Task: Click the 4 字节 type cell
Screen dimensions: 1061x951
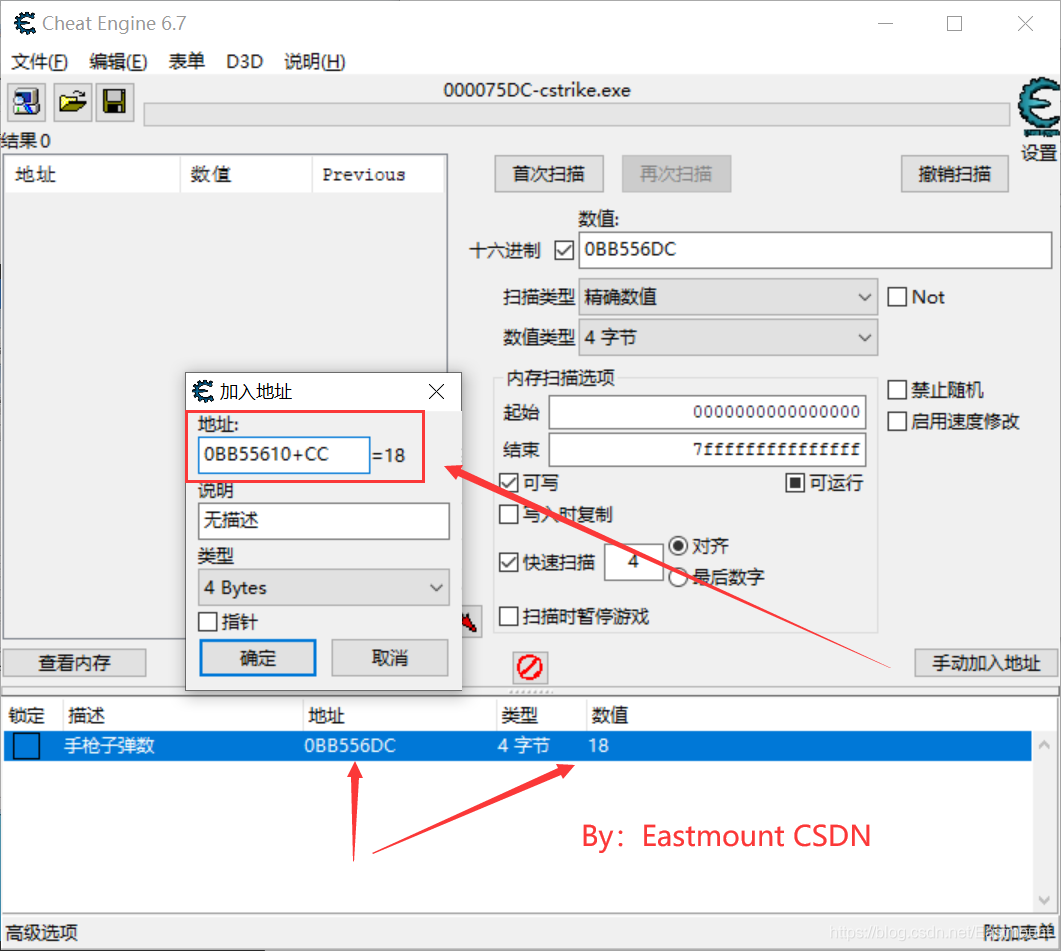Action: pyautogui.click(x=524, y=746)
